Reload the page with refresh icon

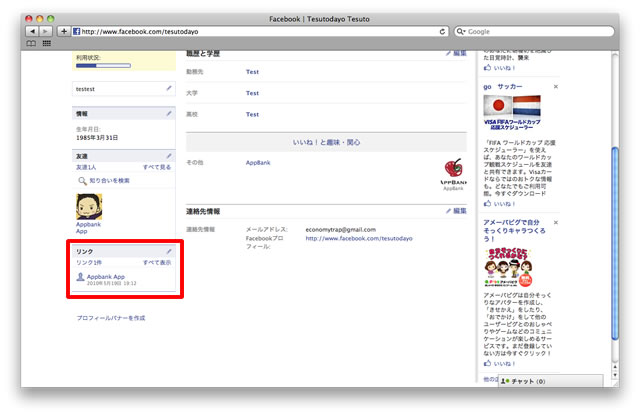coord(442,31)
